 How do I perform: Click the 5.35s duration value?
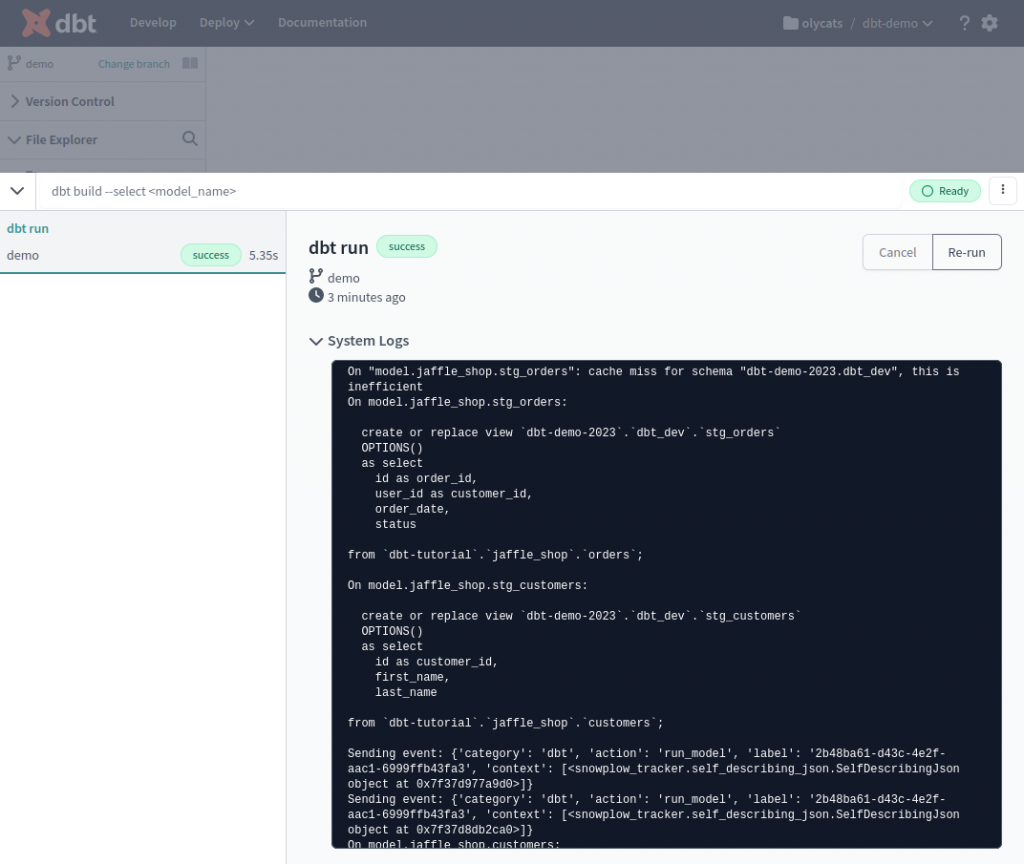pos(263,255)
